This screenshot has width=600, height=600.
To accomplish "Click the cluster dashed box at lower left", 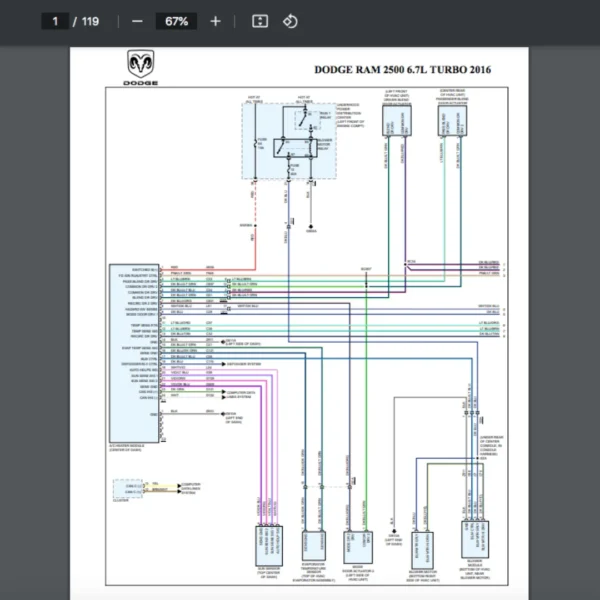I will click(x=131, y=490).
